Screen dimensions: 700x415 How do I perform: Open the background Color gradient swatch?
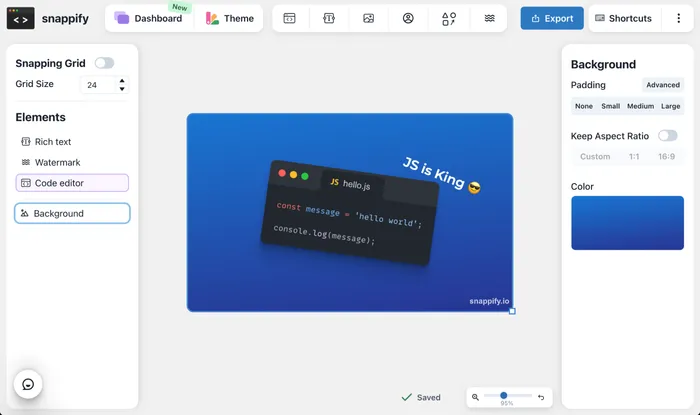627,223
